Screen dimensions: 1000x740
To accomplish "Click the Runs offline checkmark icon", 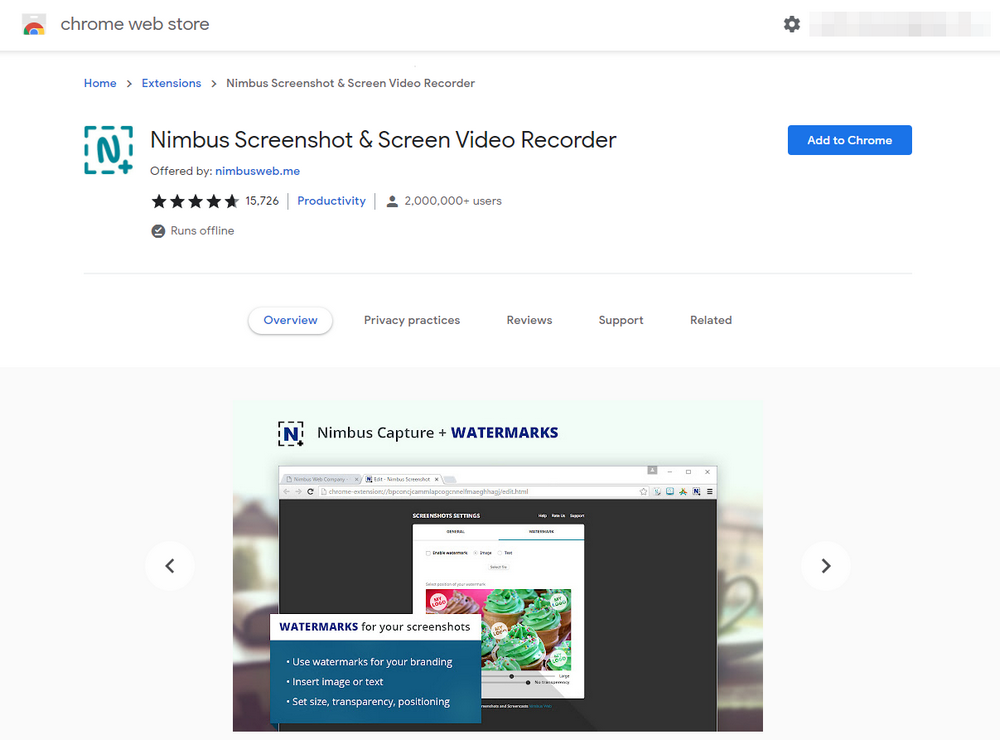I will coord(158,231).
